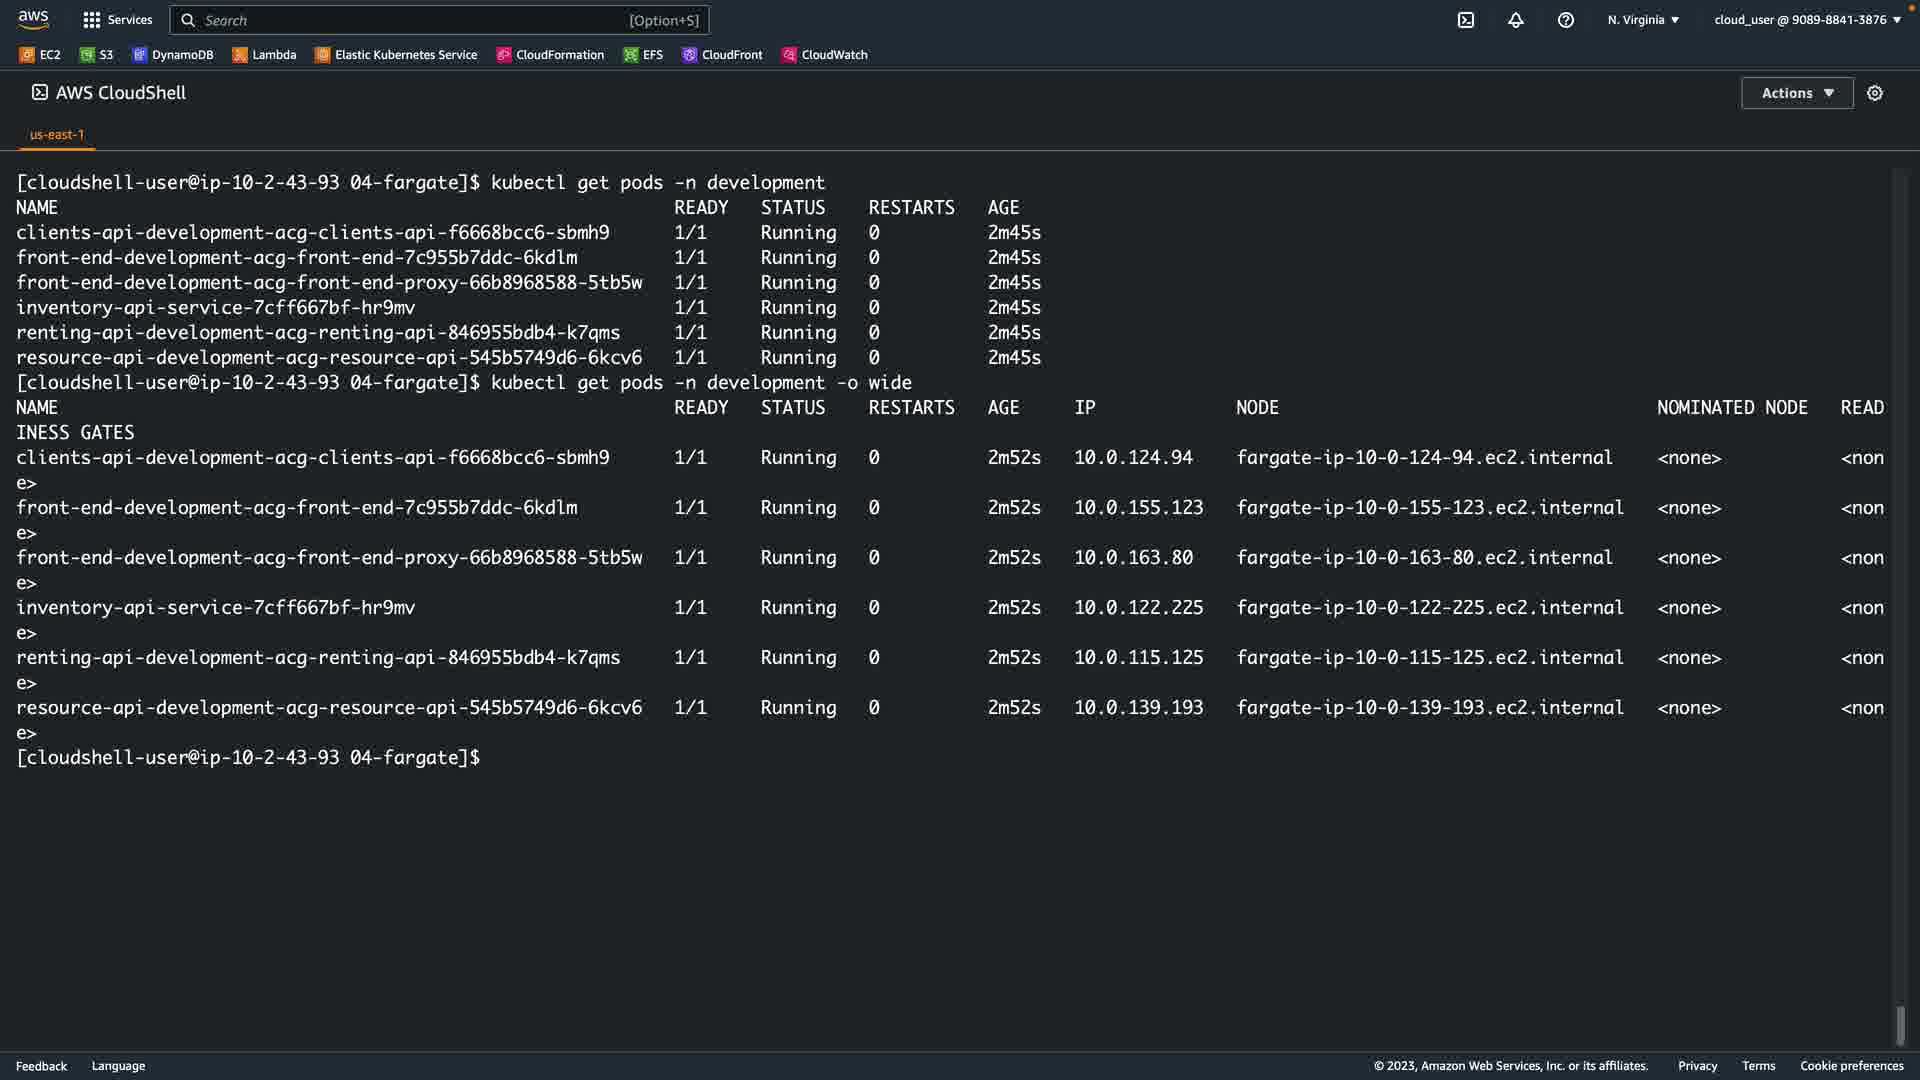Open the Services grid menu
Image resolution: width=1920 pixels, height=1080 pixels.
click(118, 20)
